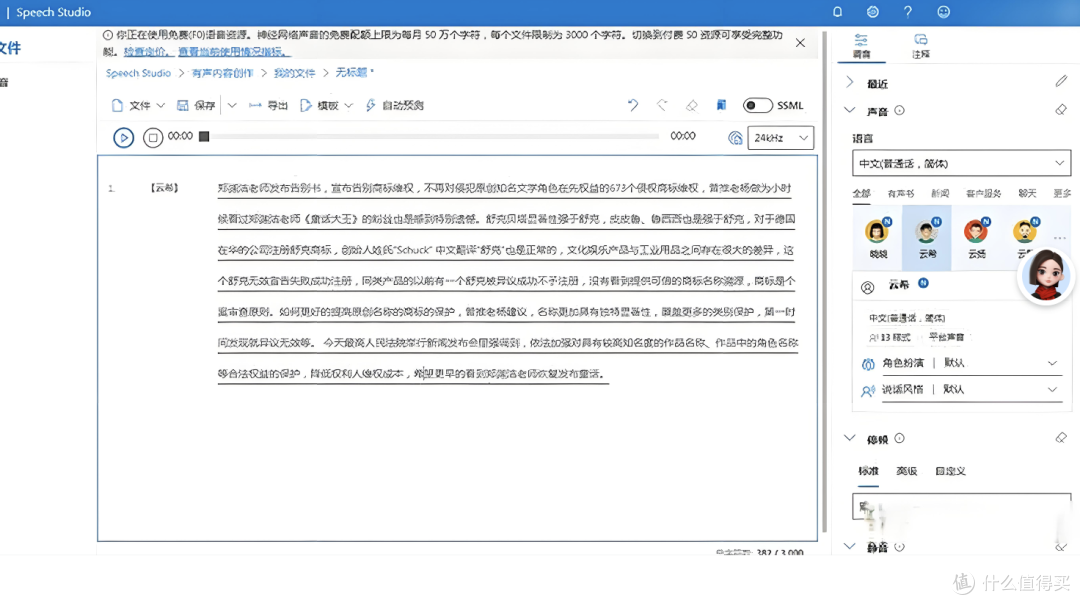1080x605 pixels.
Task: Open the 检查定价 pricing link
Action: tap(147, 52)
